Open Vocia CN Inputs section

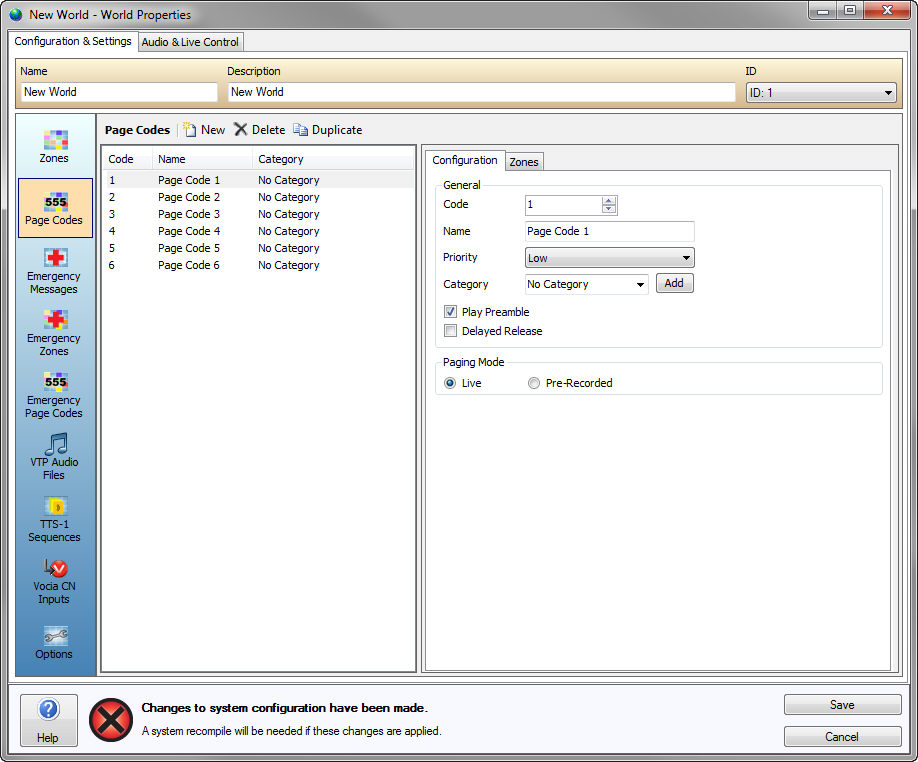coord(54,580)
